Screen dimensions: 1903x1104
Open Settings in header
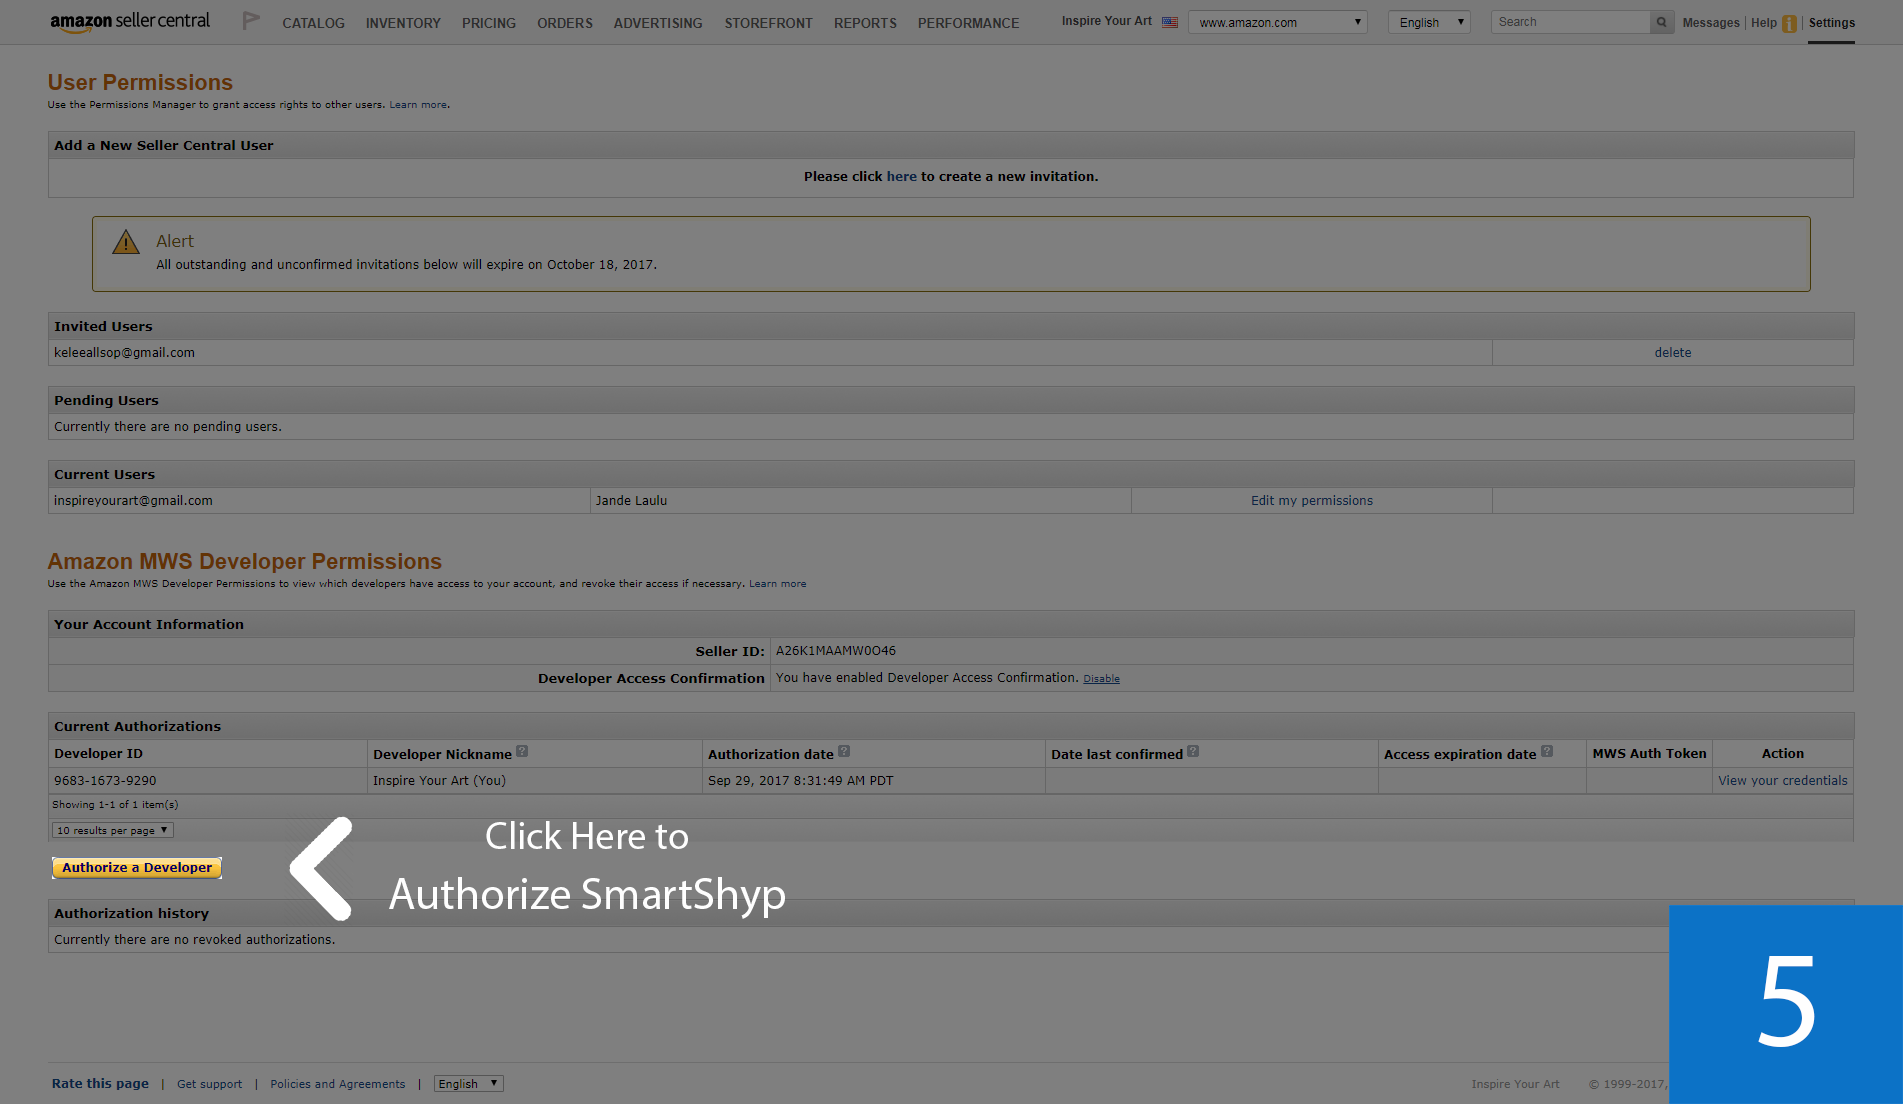pyautogui.click(x=1831, y=23)
